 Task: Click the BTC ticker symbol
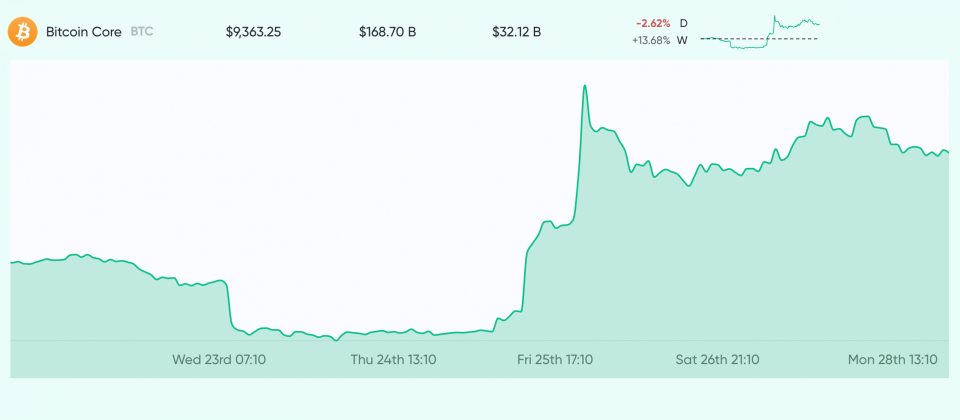coord(142,32)
